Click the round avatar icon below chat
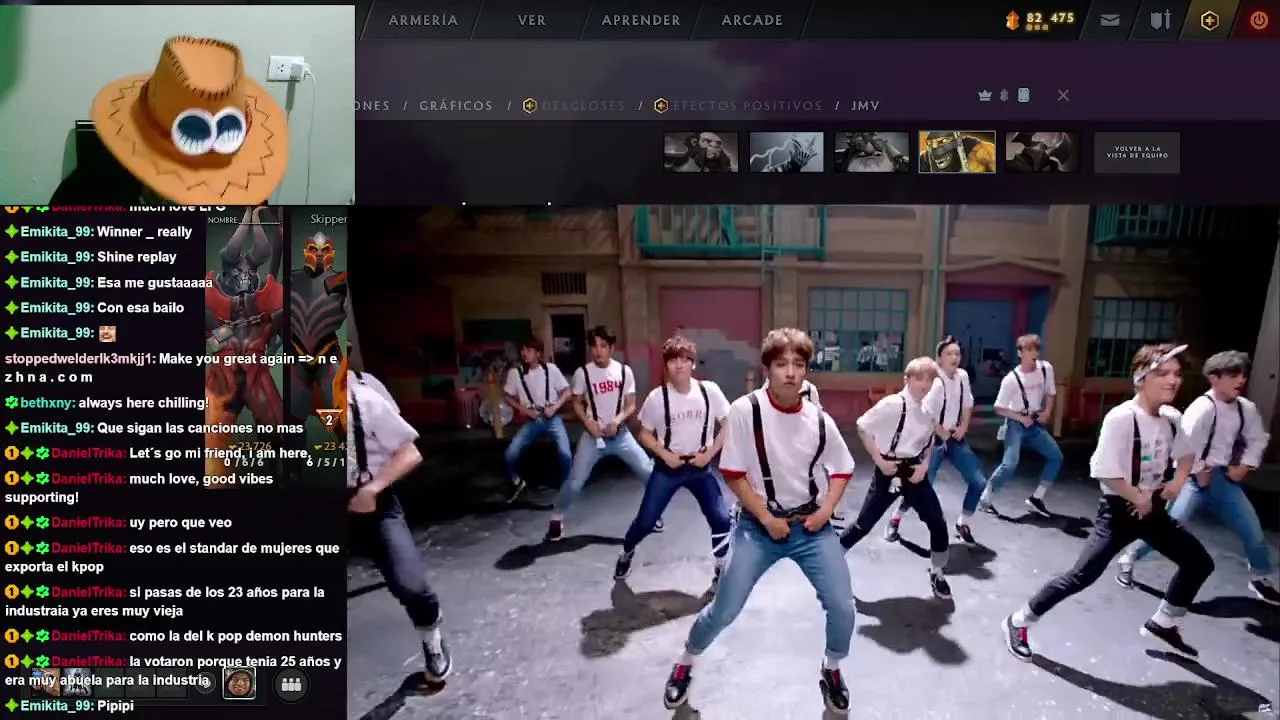 pyautogui.click(x=239, y=683)
